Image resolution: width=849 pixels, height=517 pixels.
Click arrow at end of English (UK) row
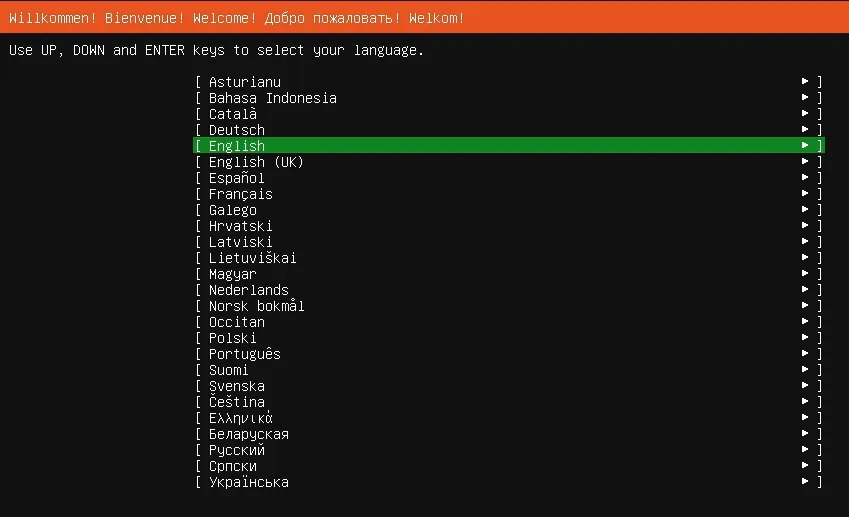(x=805, y=161)
